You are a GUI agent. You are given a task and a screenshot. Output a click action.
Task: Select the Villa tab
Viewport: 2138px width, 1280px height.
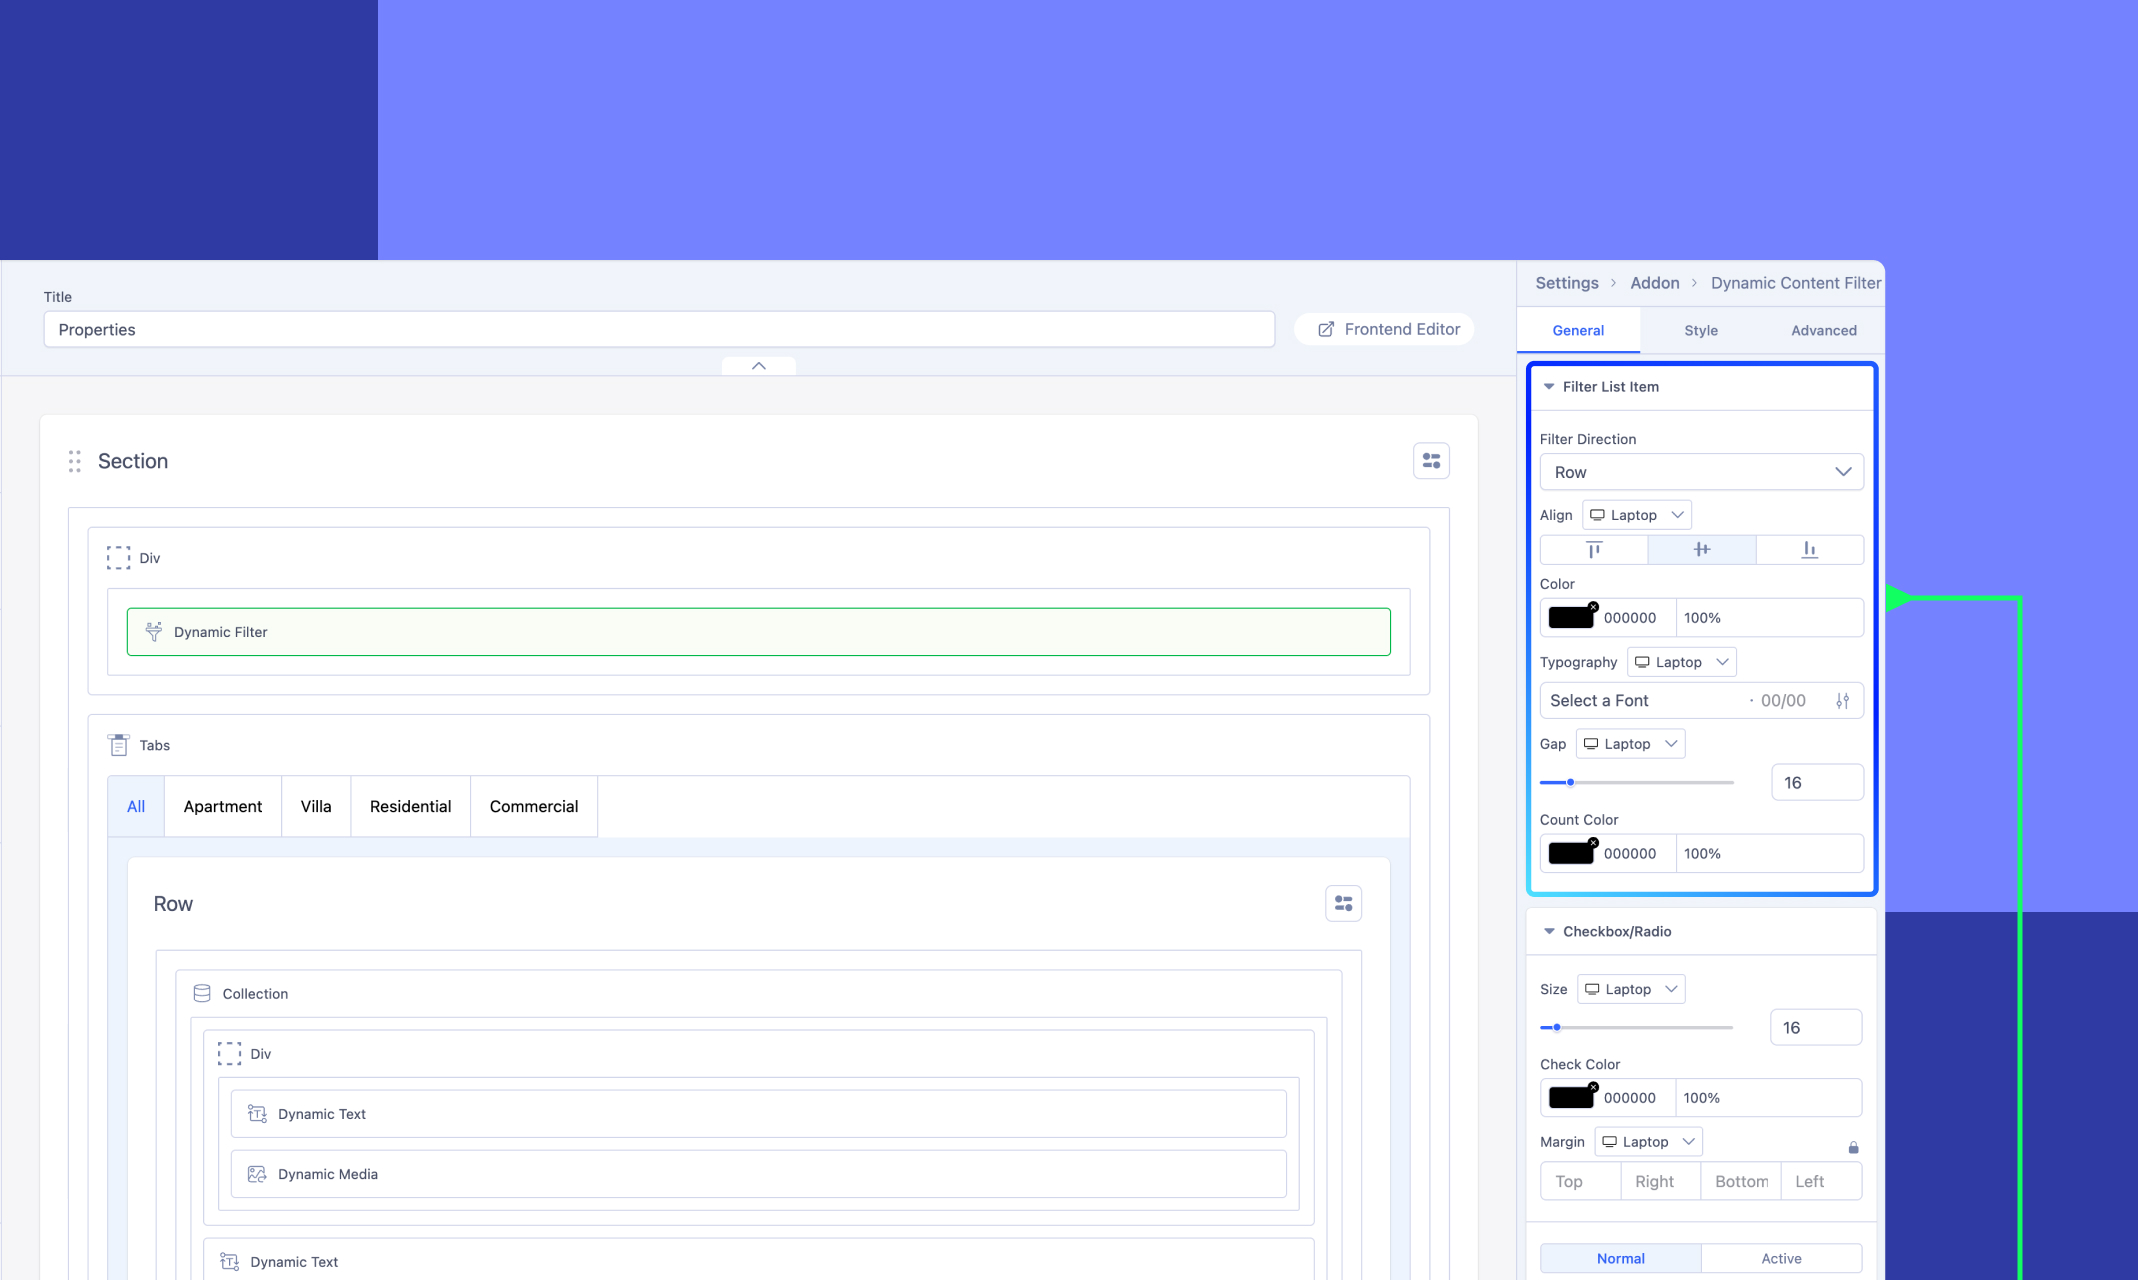tap(315, 806)
